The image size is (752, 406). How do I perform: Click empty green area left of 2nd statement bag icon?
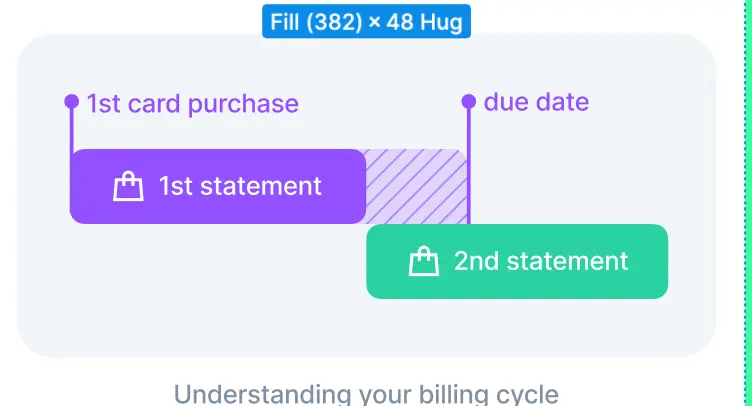click(388, 262)
